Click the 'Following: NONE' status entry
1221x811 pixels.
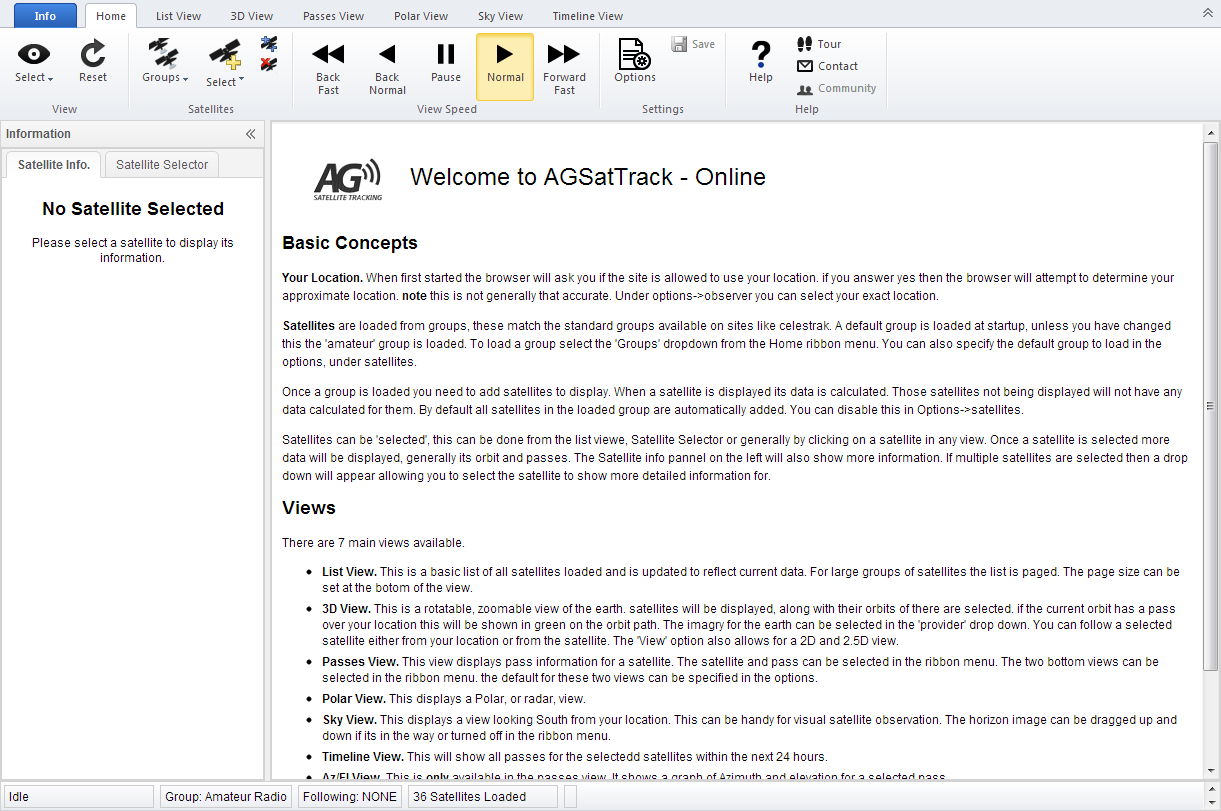350,797
